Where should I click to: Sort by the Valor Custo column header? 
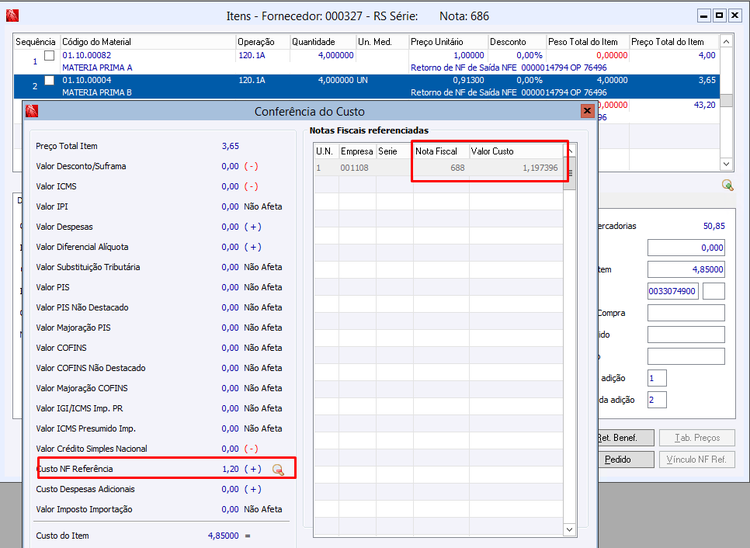493,150
